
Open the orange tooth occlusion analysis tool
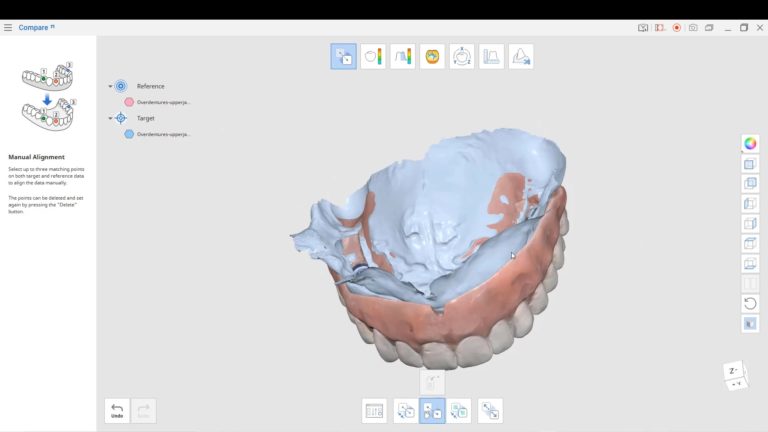[432, 56]
